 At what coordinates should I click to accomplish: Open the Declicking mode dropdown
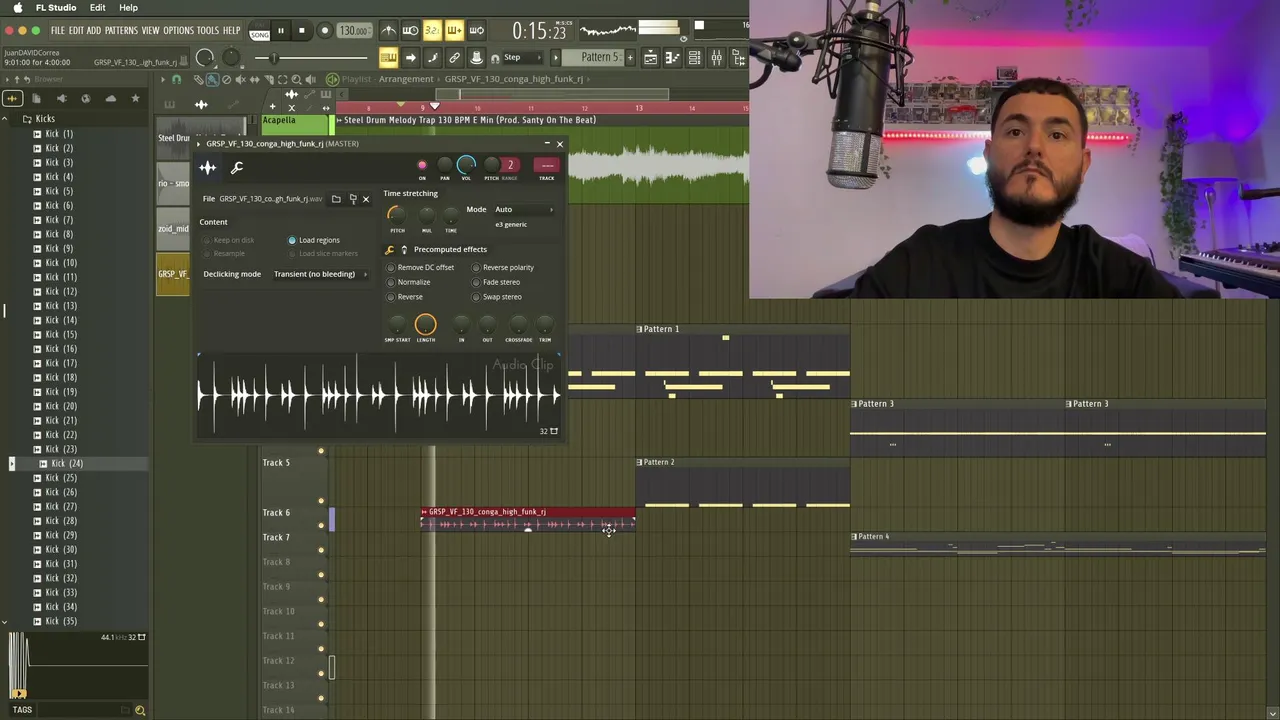click(x=320, y=274)
